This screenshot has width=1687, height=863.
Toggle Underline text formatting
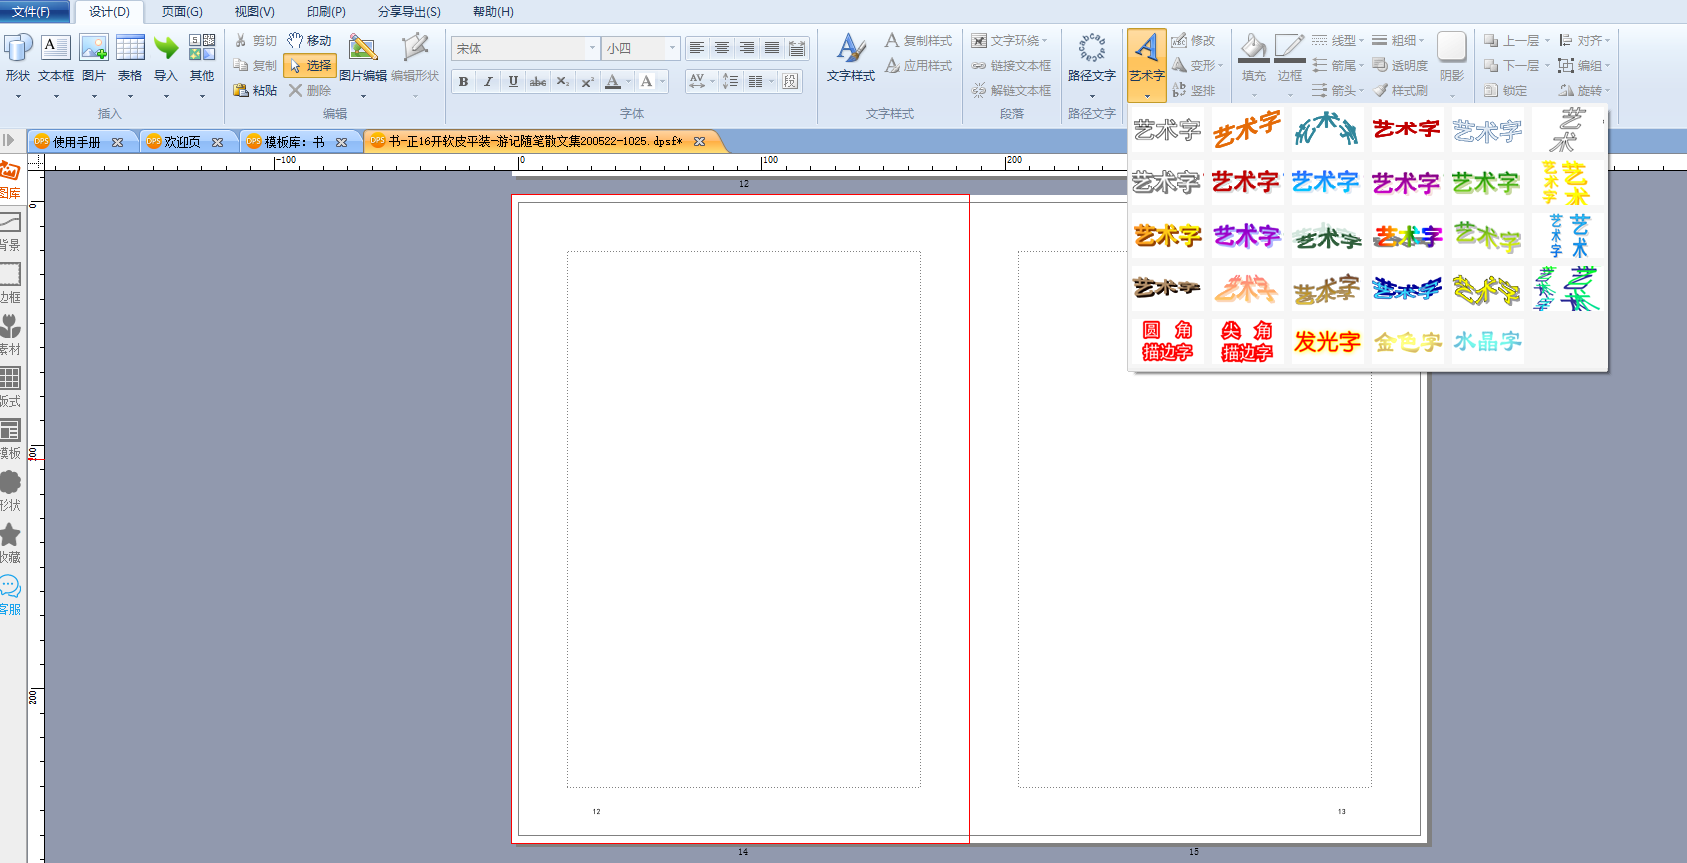click(513, 82)
